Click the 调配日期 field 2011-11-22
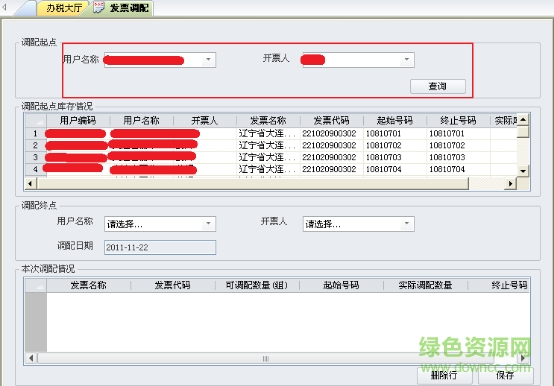Image resolution: width=554 pixels, height=386 pixels. (x=160, y=247)
